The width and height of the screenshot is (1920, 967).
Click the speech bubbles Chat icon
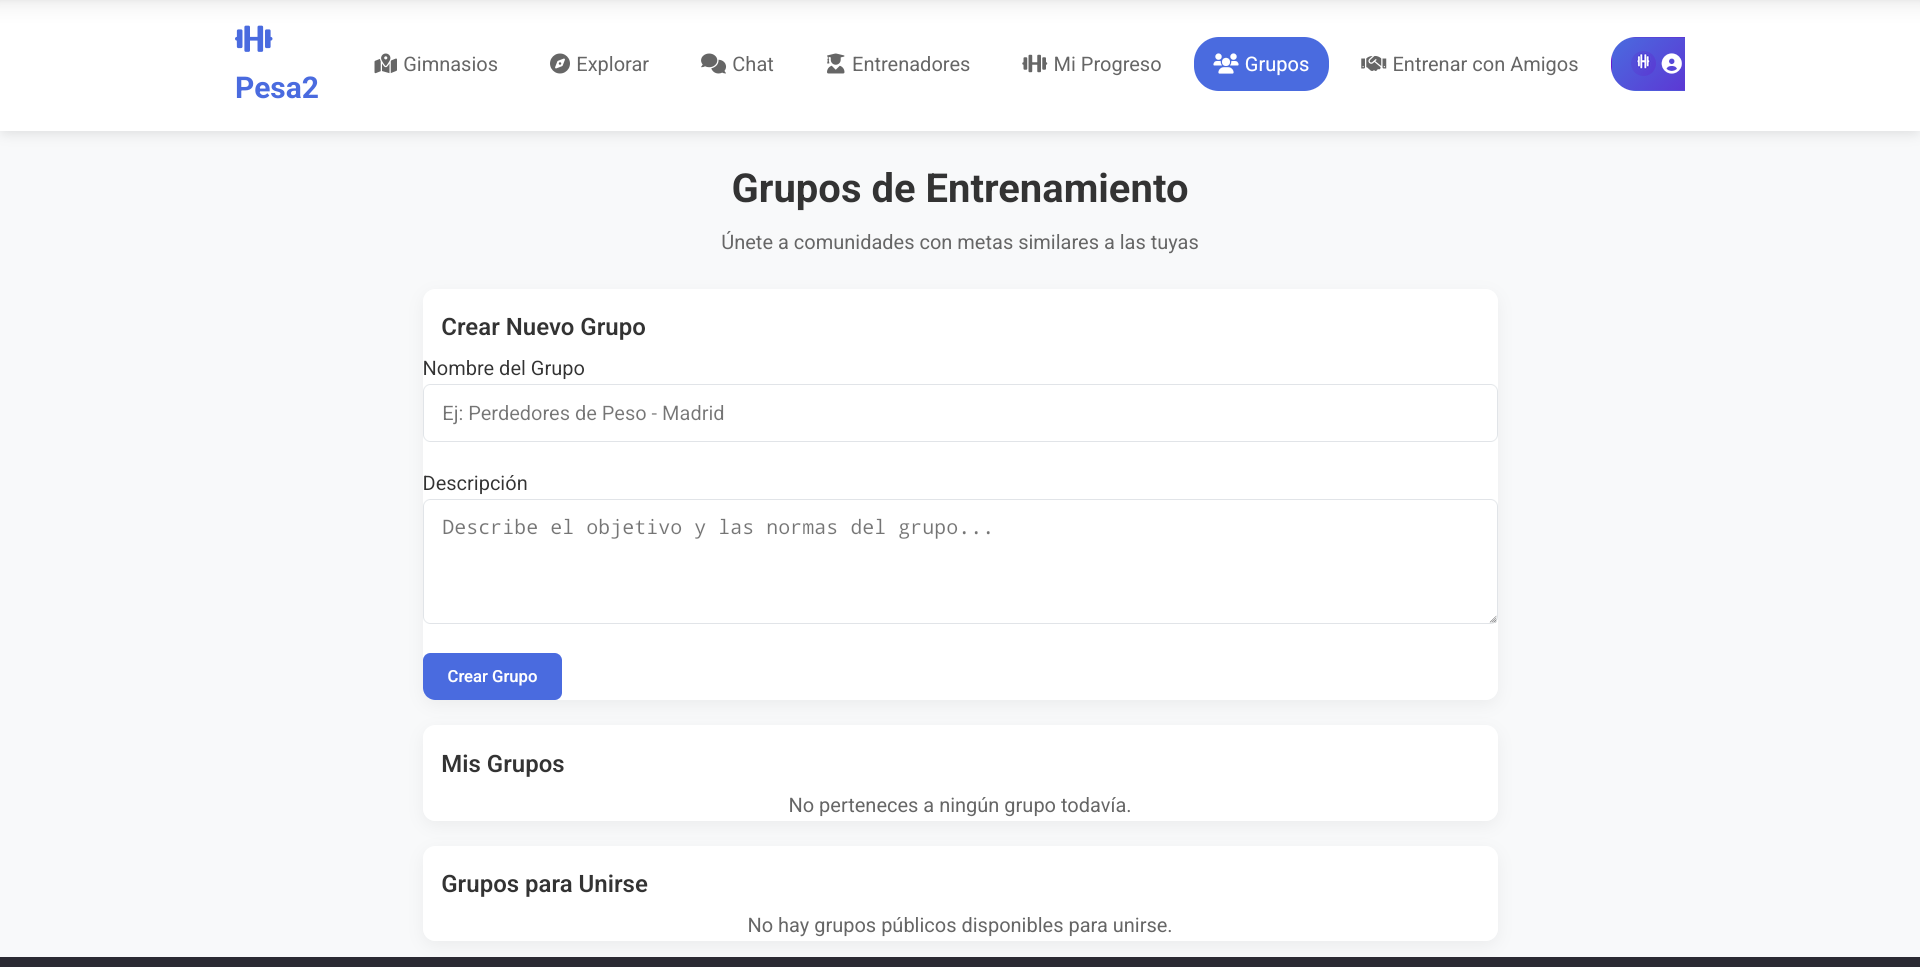(713, 64)
